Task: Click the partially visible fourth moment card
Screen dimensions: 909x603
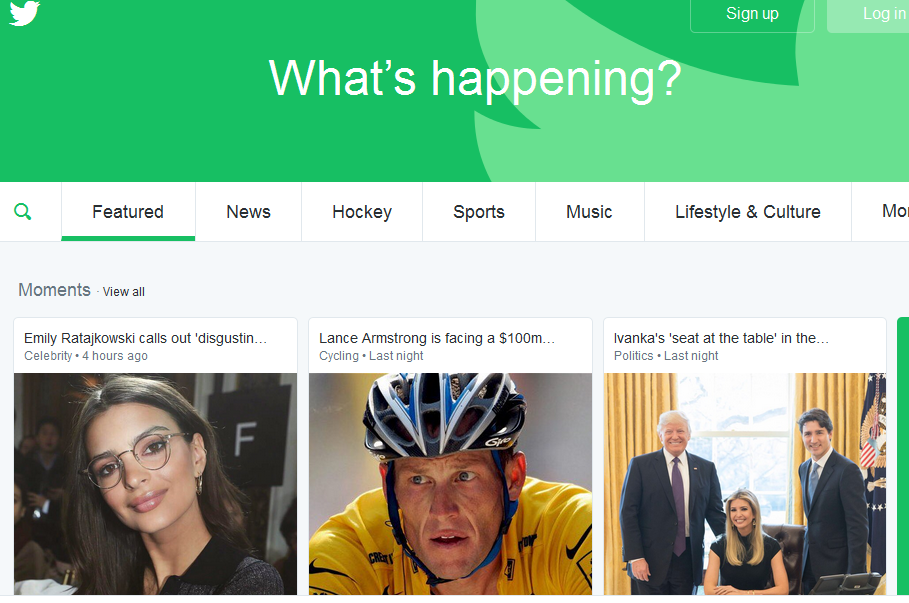Action: point(903,456)
